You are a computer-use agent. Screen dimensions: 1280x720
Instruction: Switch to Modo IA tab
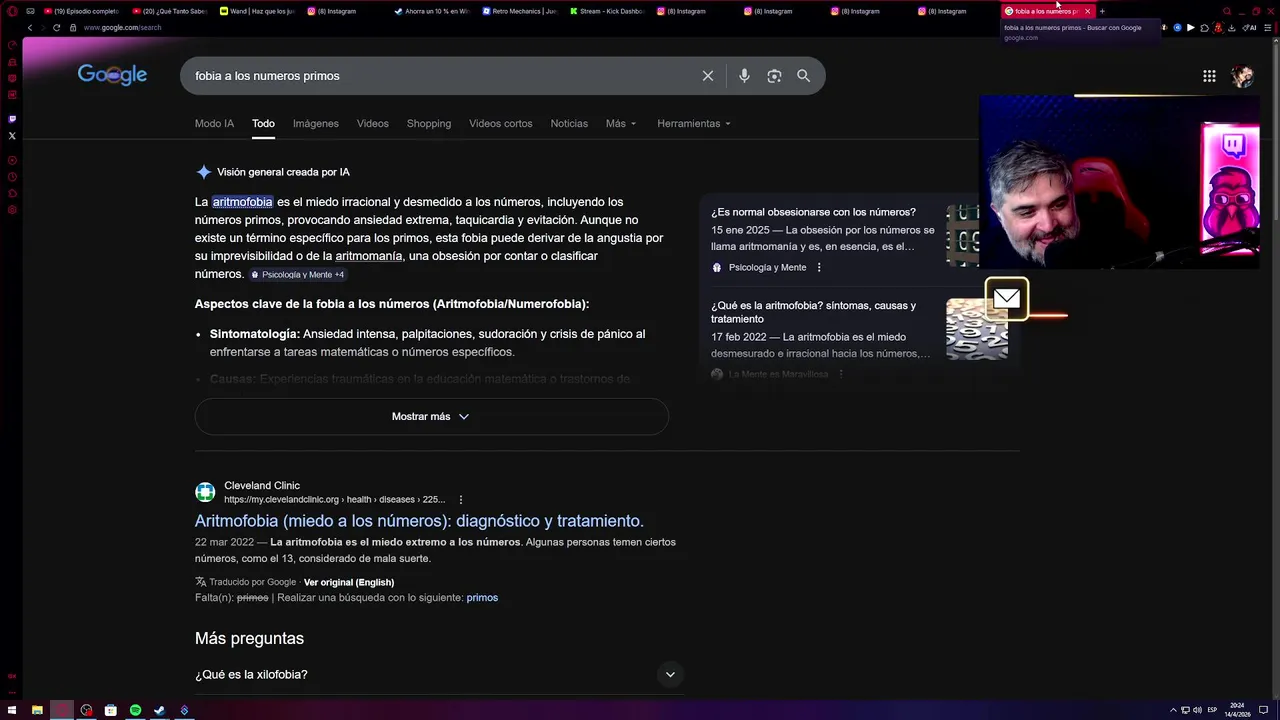point(214,123)
